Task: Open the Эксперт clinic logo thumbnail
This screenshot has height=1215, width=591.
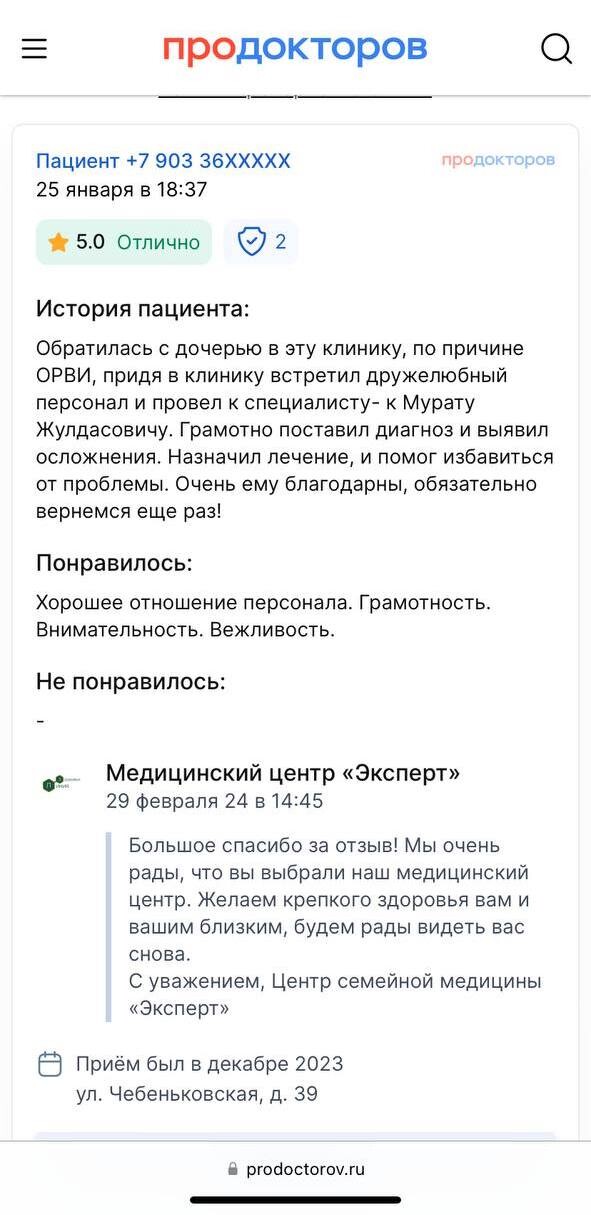Action: pos(61,783)
